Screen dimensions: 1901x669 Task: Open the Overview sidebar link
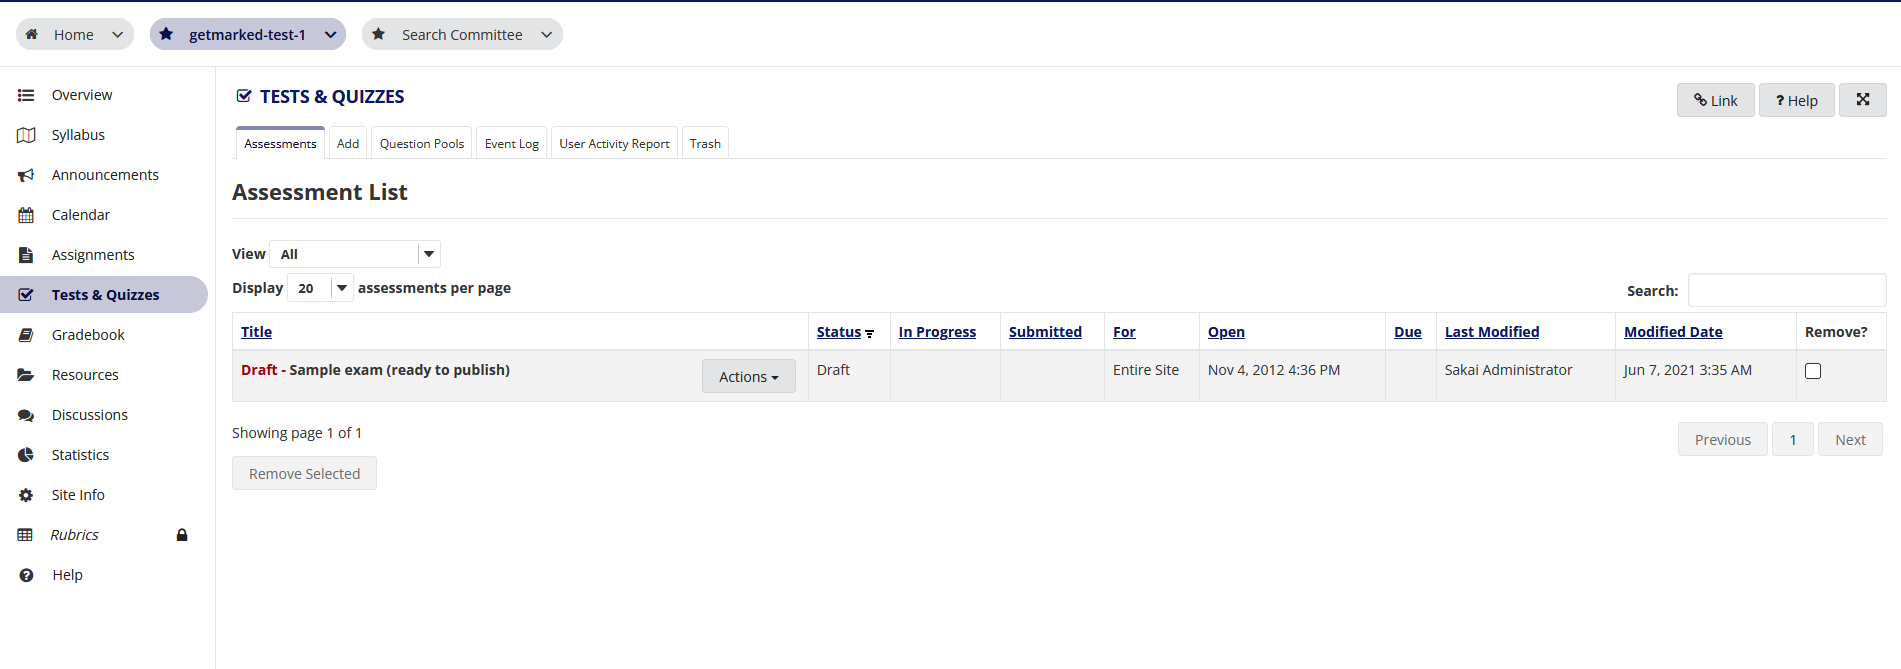point(82,95)
